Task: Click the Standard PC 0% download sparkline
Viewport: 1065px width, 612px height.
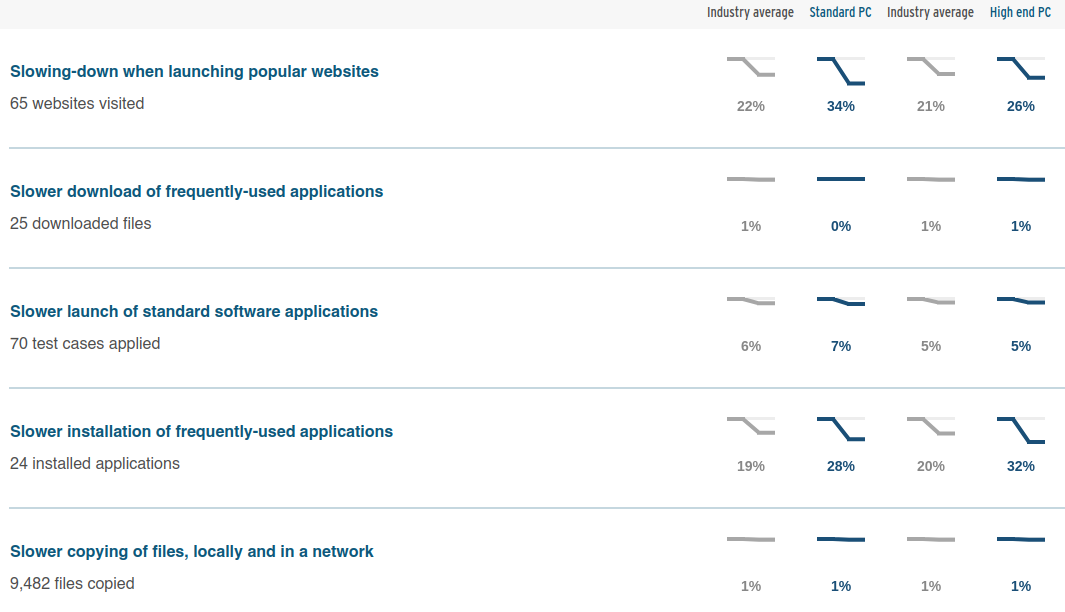Action: pos(841,179)
